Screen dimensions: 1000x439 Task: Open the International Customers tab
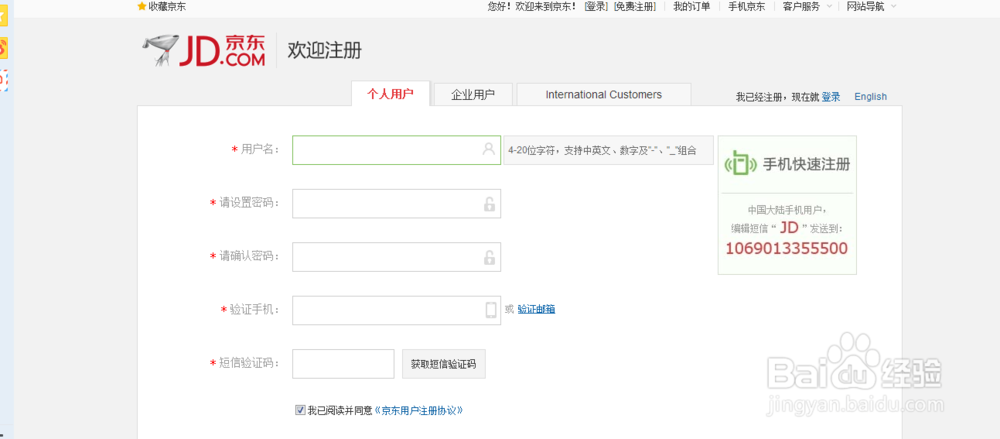click(603, 94)
